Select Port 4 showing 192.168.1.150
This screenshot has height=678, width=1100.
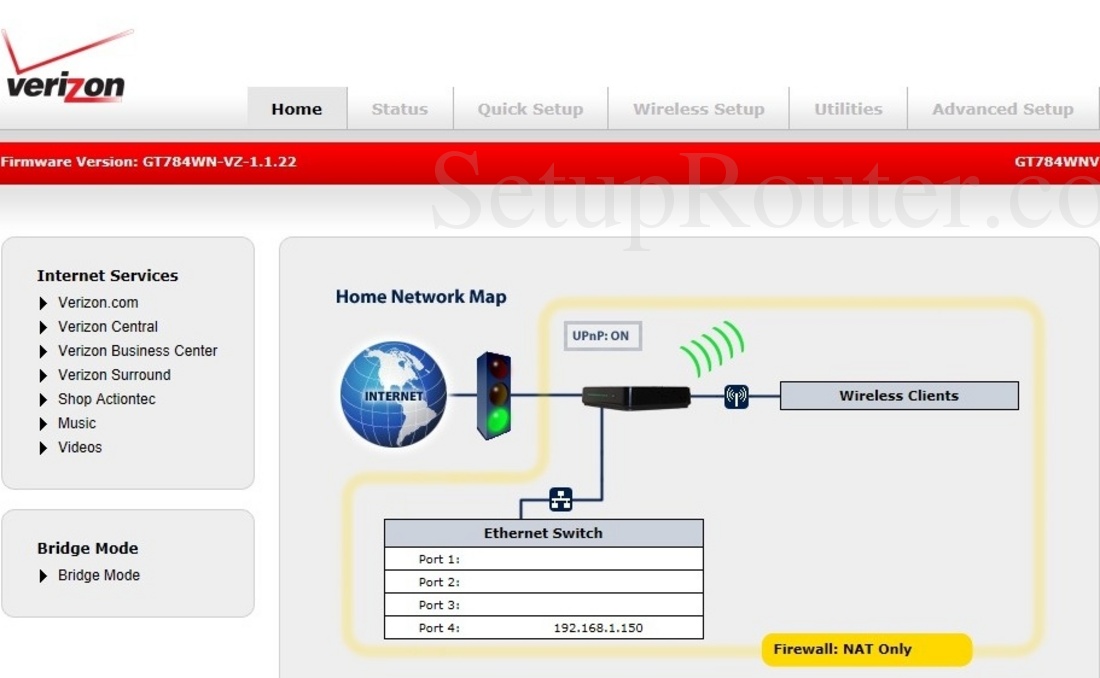pyautogui.click(x=543, y=627)
